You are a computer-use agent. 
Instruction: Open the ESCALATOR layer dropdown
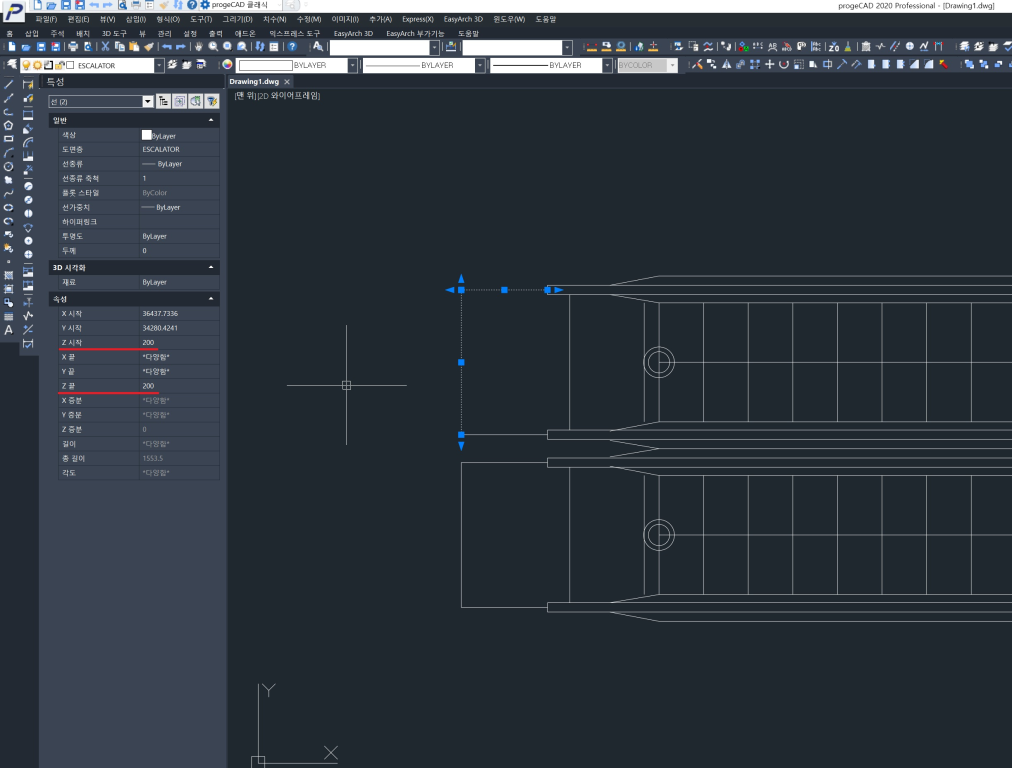(x=159, y=65)
